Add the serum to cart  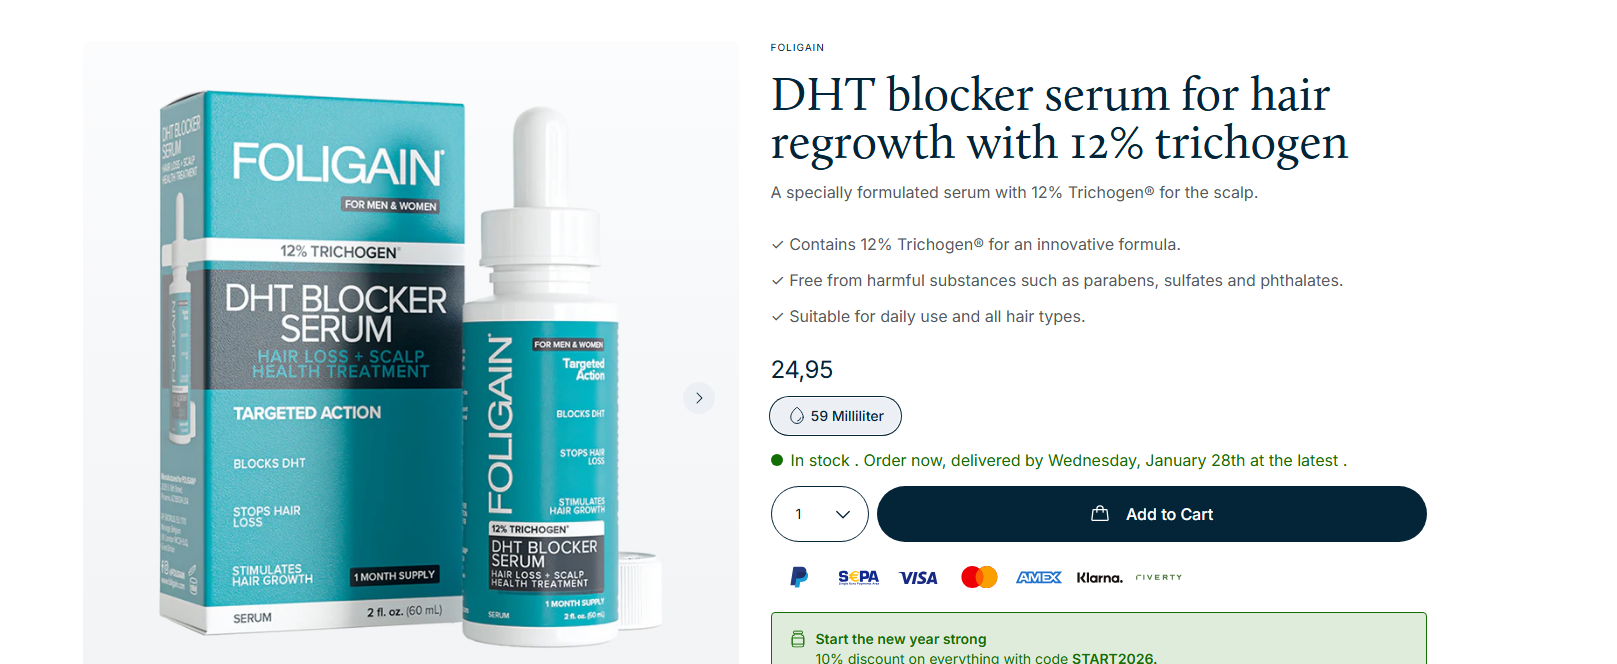pos(1152,514)
